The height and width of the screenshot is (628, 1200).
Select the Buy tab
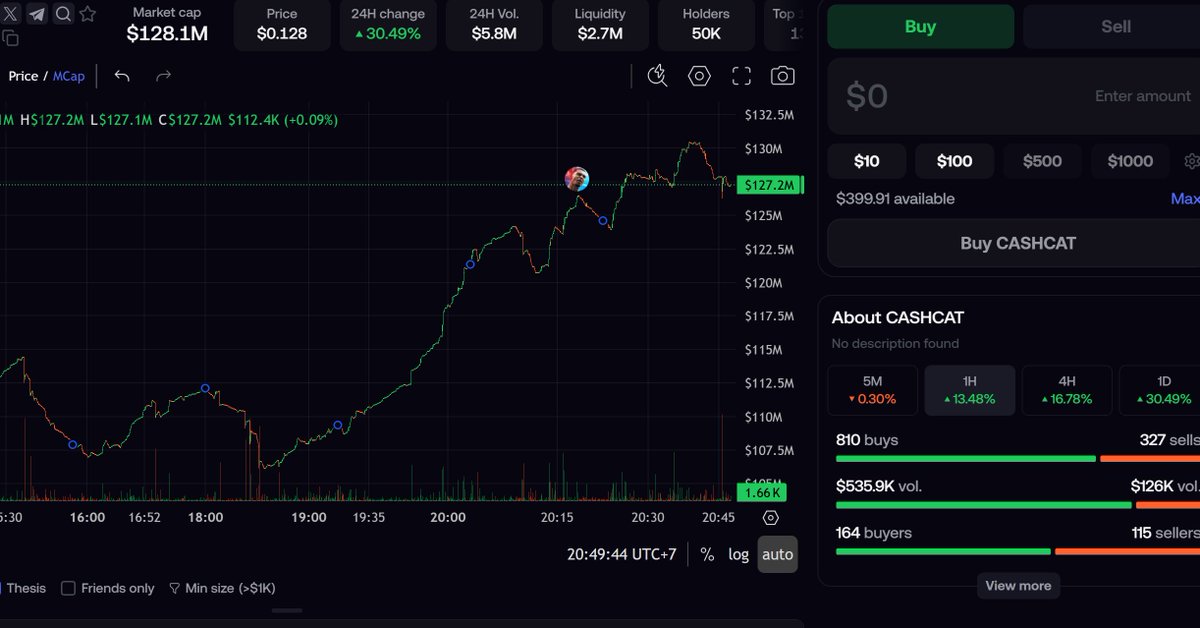click(x=920, y=27)
